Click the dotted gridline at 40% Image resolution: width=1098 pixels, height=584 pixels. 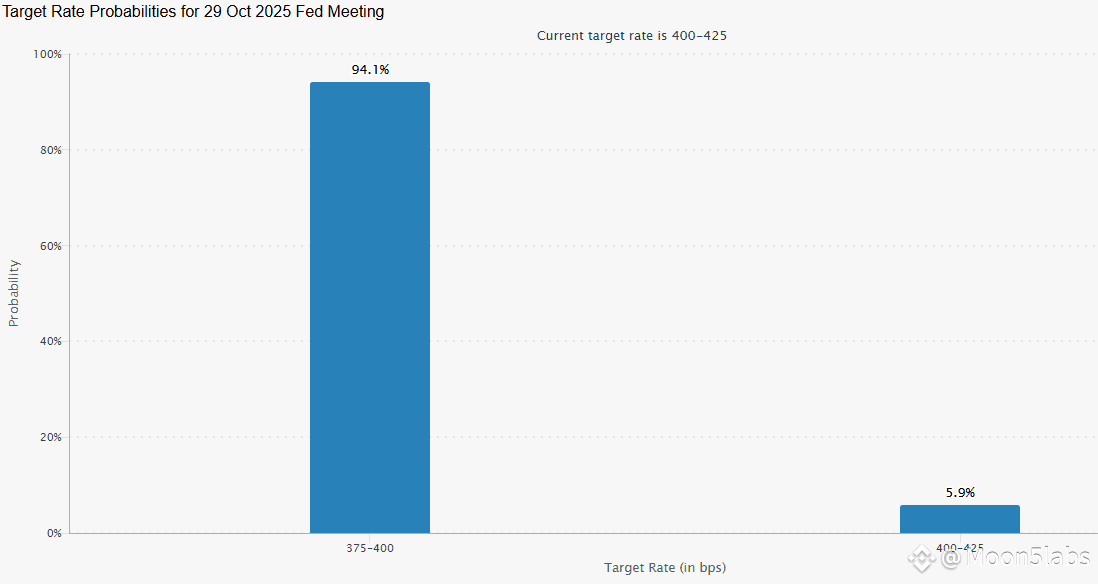tap(584, 341)
